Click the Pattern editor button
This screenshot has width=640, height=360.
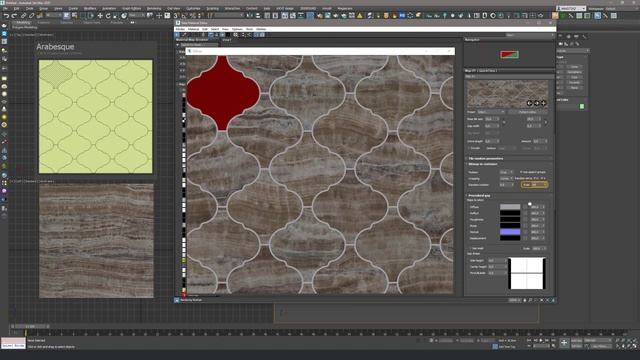coord(528,112)
